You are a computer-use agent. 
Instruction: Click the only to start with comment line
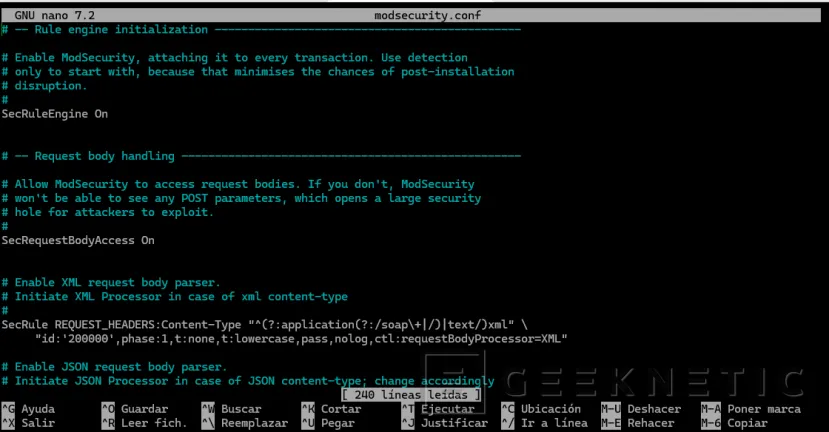pos(257,71)
